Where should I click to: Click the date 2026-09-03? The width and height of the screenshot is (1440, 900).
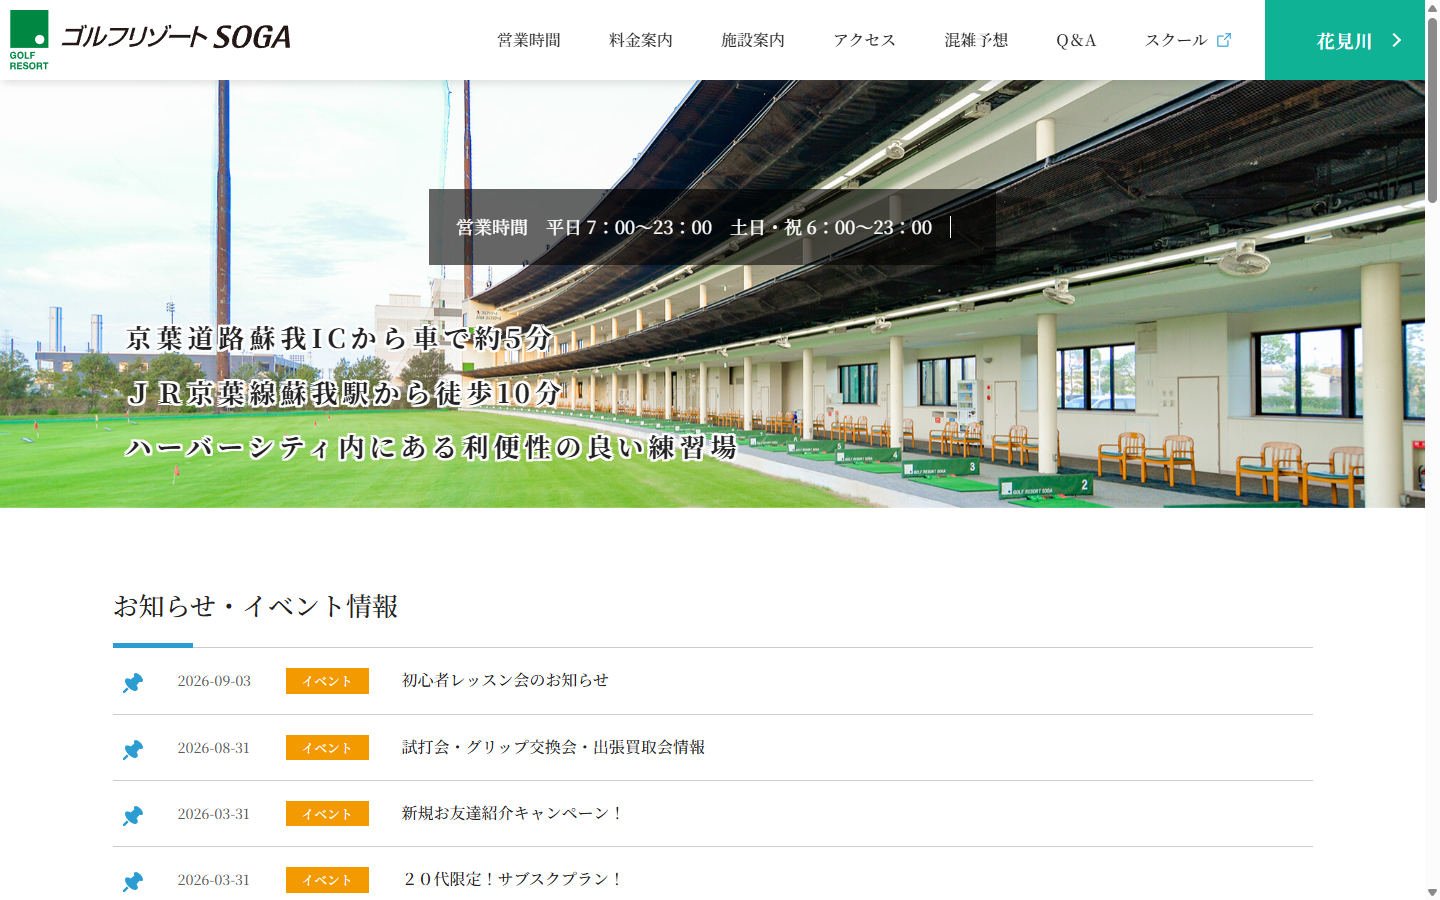pos(214,681)
